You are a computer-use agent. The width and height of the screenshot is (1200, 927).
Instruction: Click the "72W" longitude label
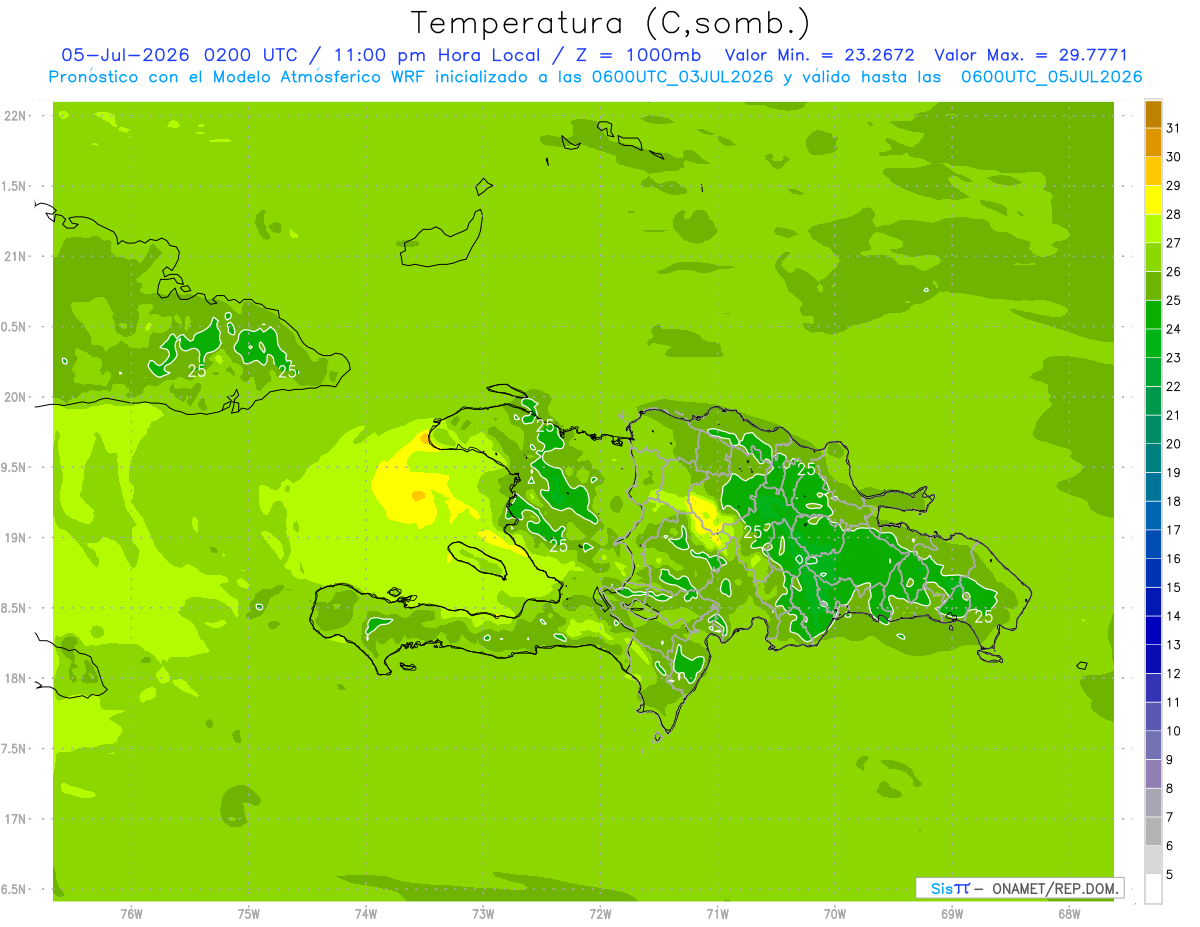tap(600, 914)
